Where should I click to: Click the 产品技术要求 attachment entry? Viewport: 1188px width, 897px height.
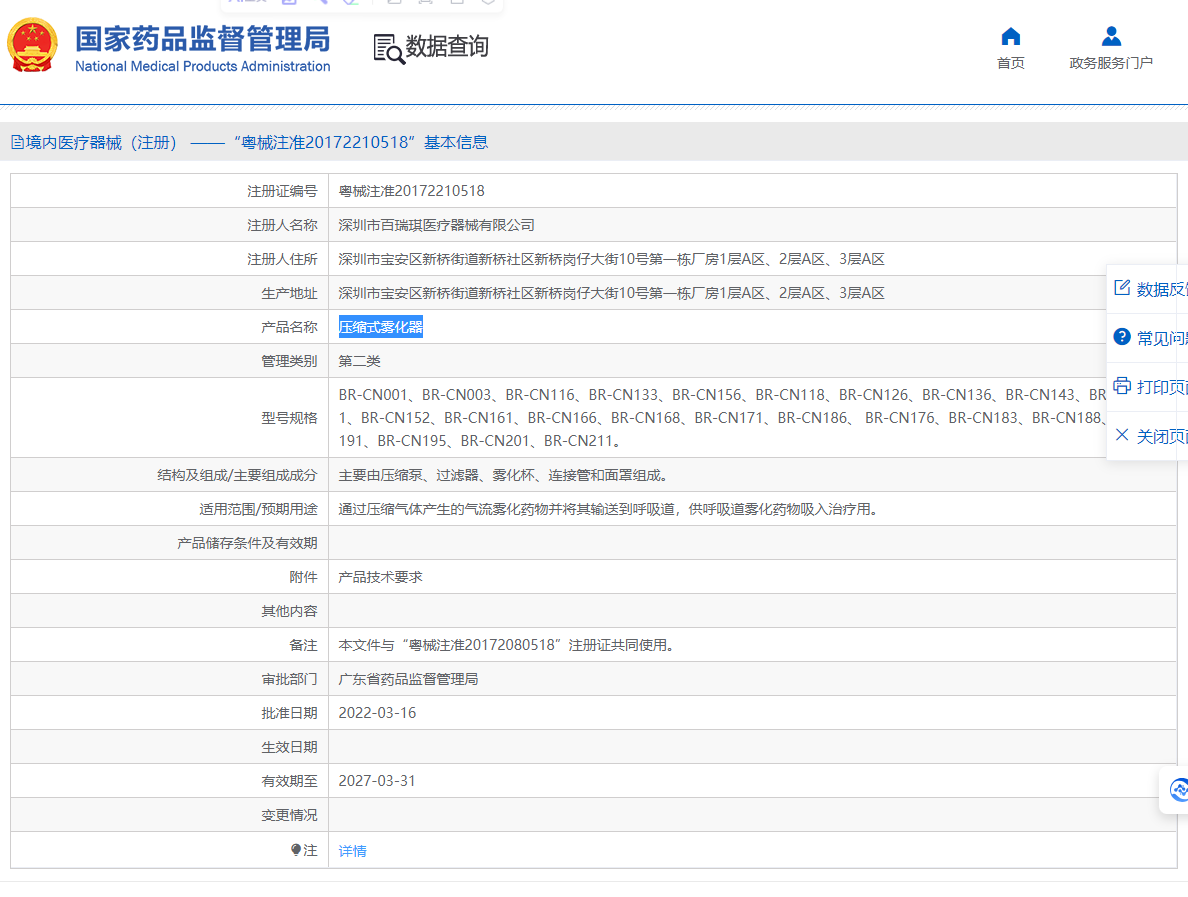click(380, 577)
